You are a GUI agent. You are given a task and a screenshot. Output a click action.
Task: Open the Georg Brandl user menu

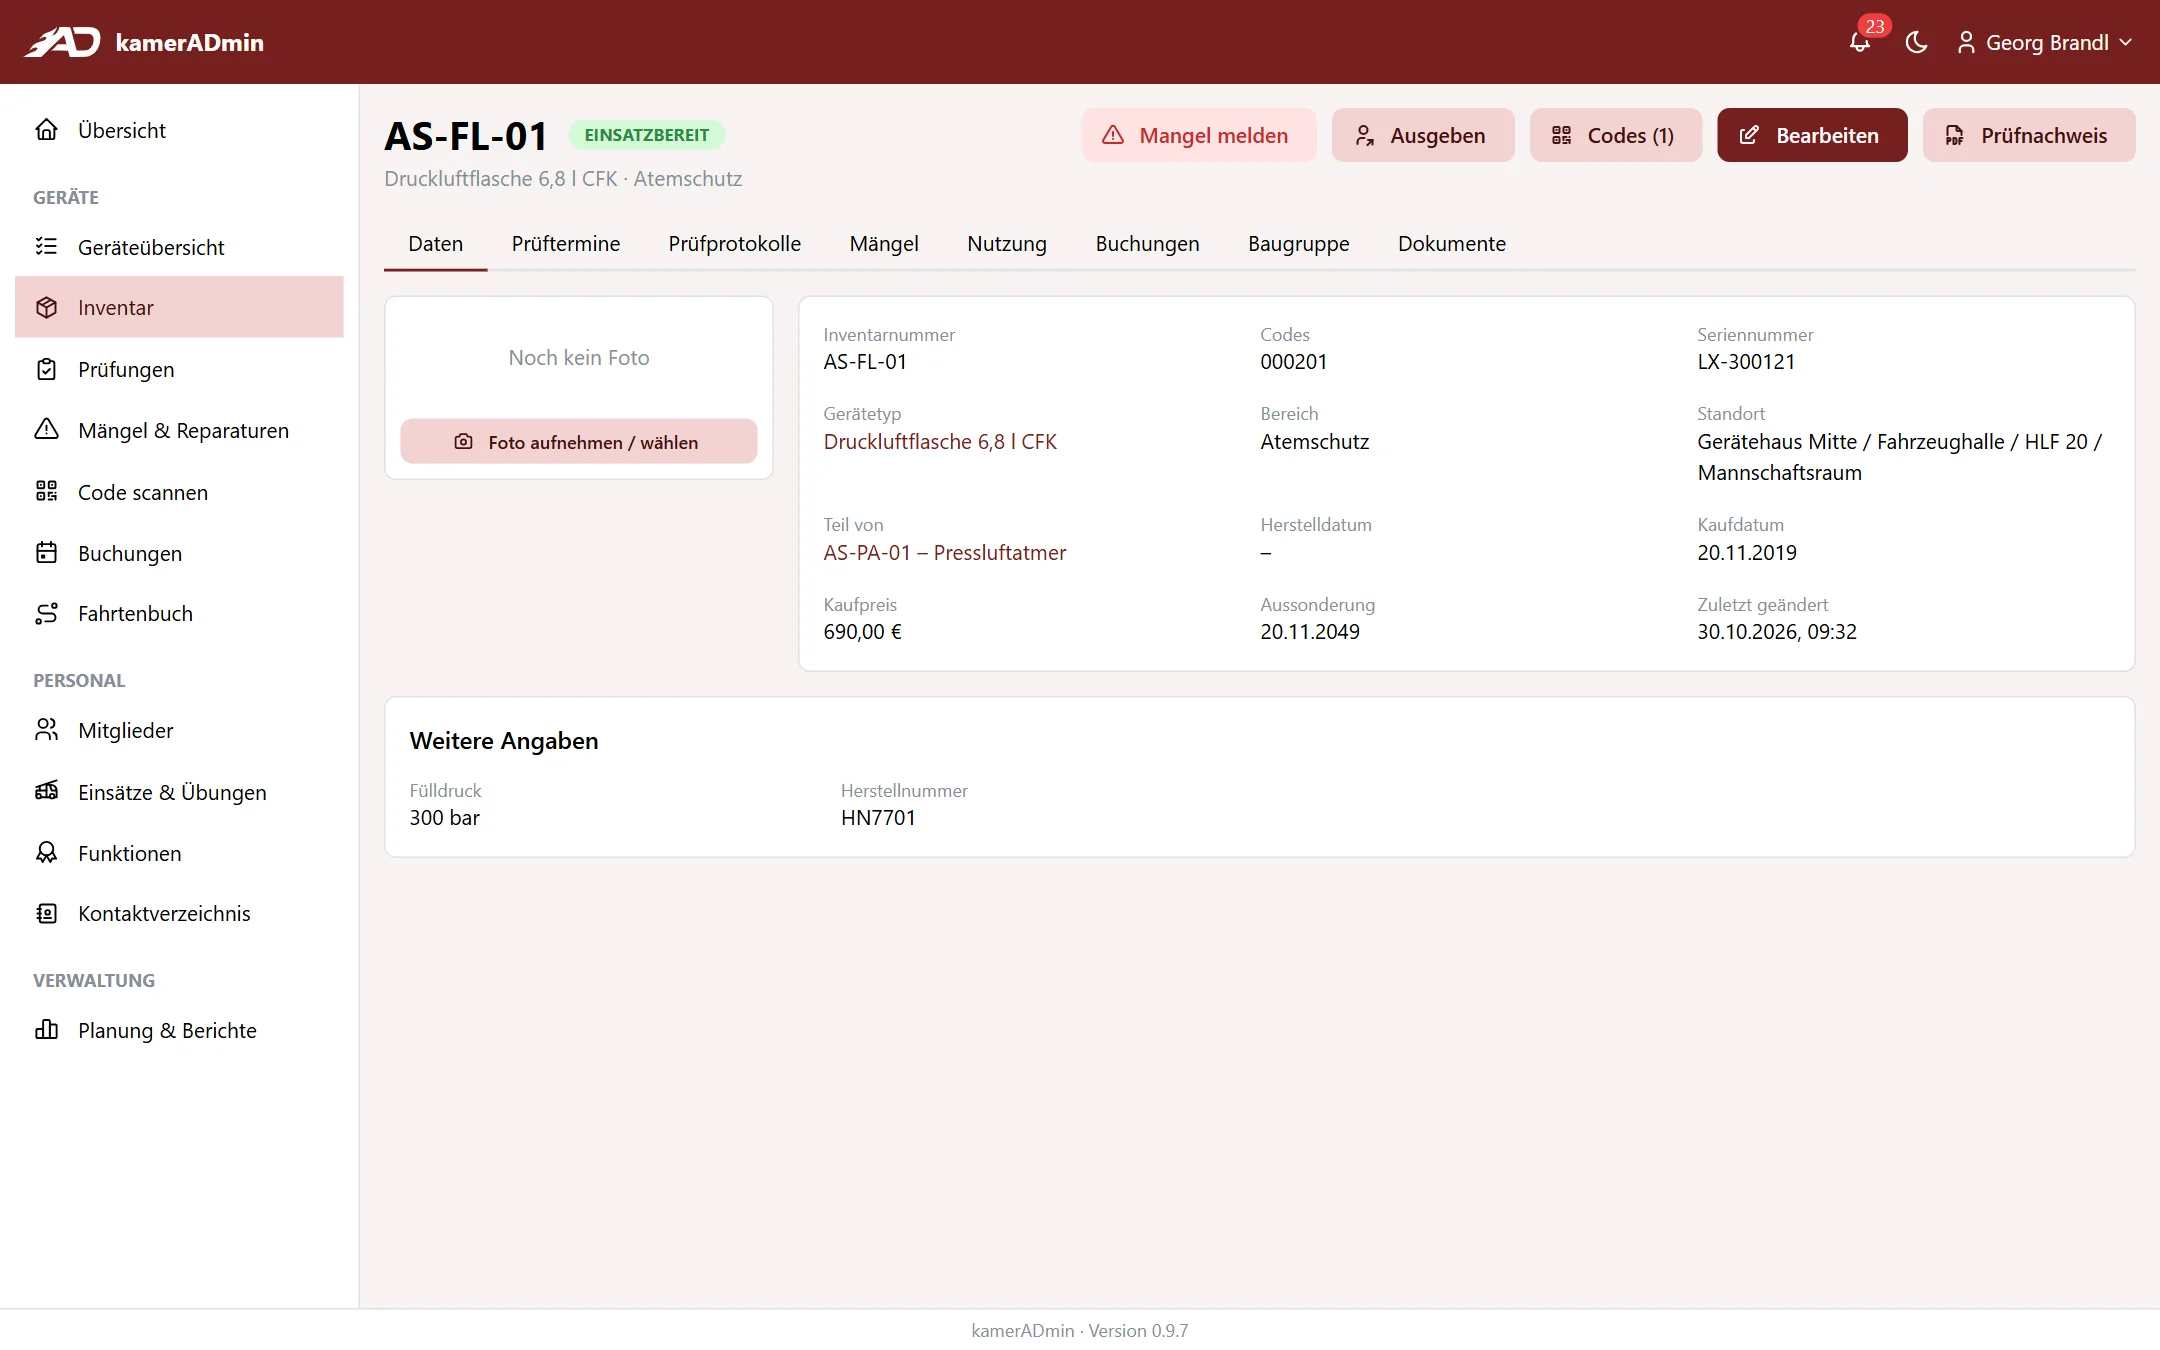click(x=2045, y=42)
